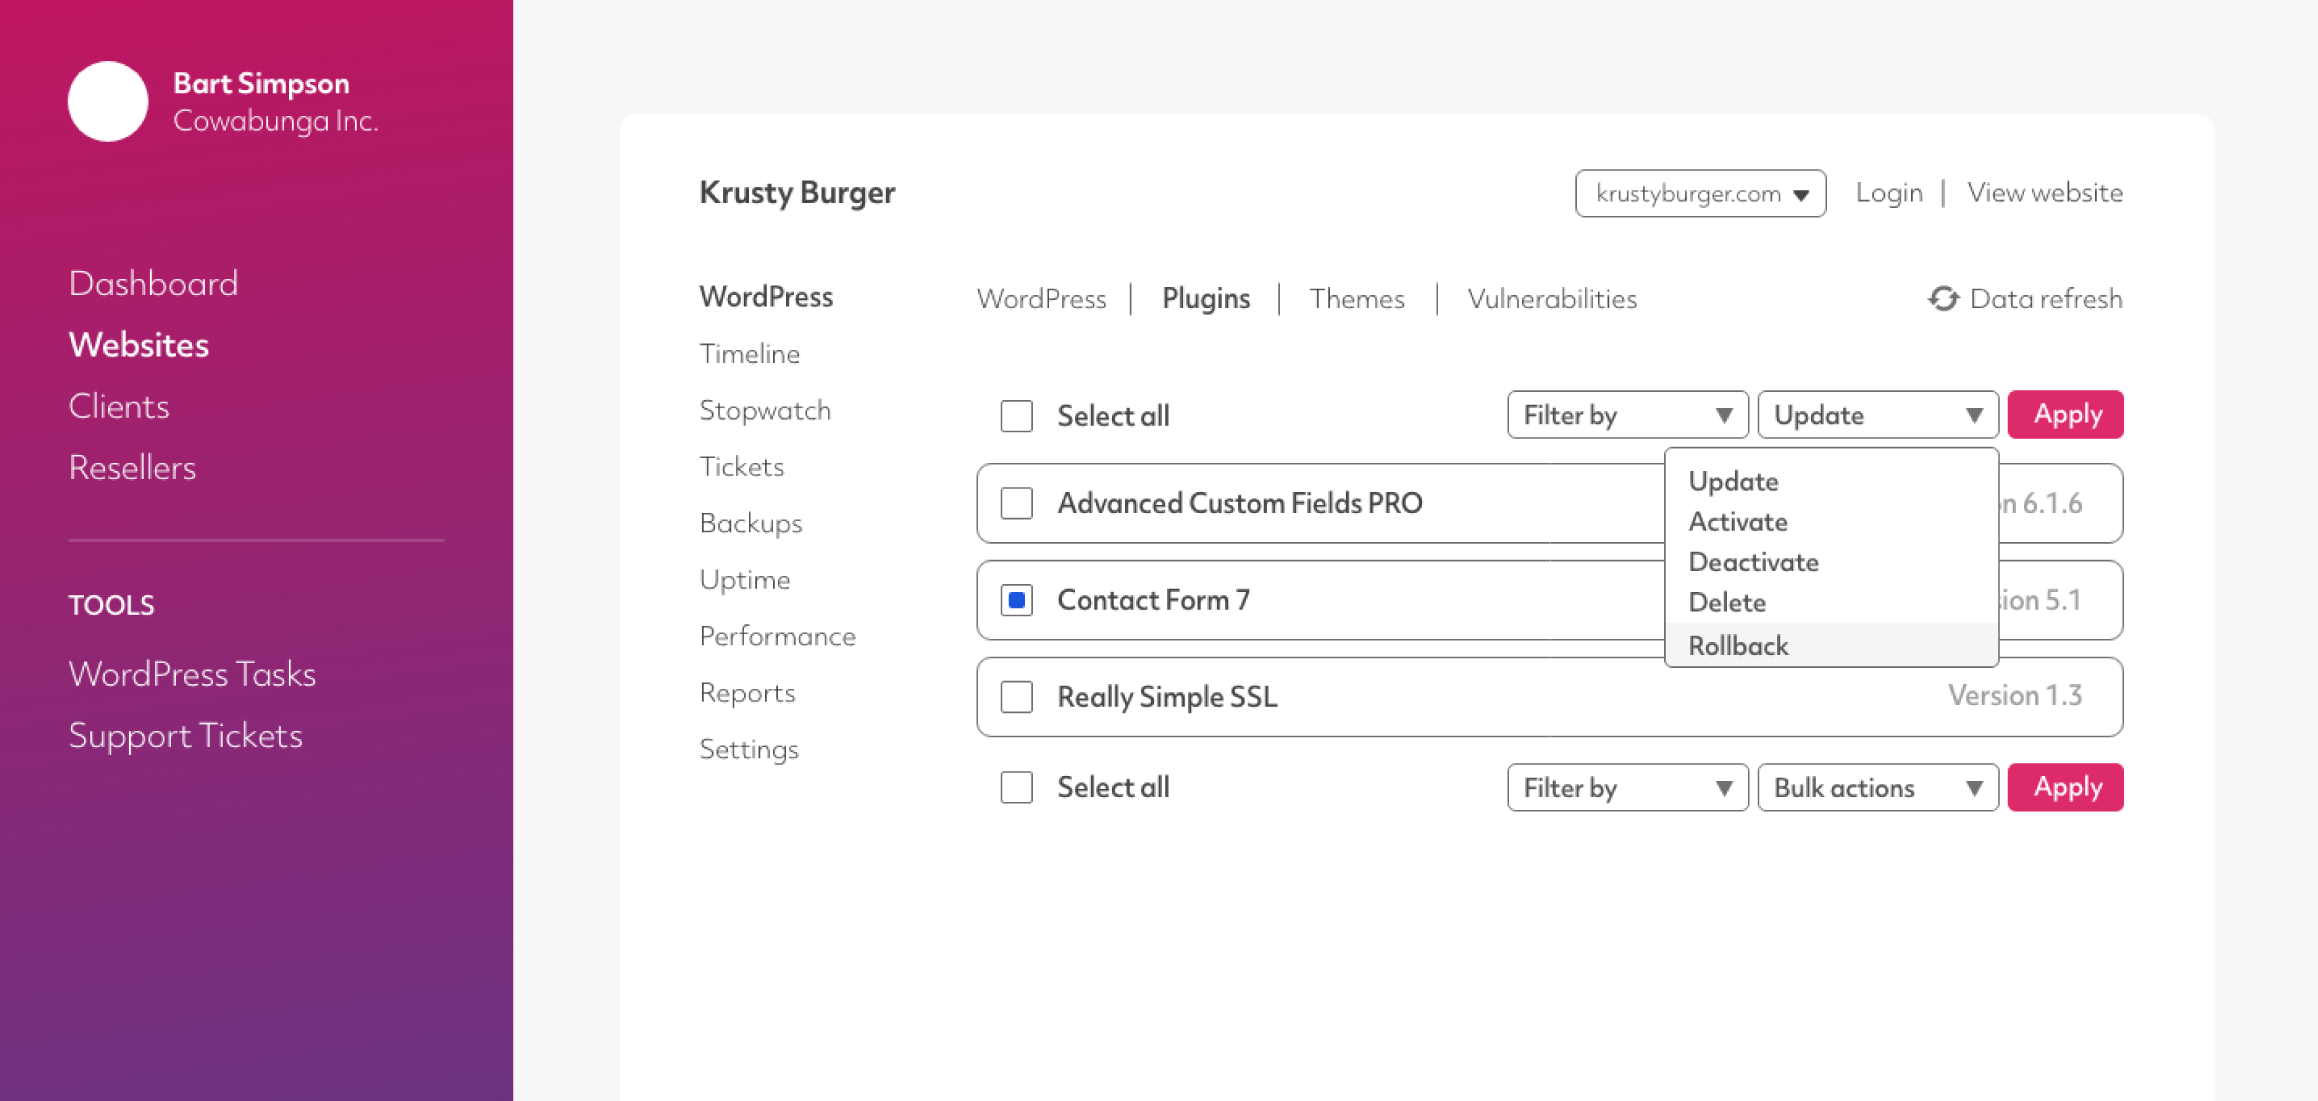The image size is (2318, 1101).
Task: Open the Reports section
Action: (x=748, y=693)
